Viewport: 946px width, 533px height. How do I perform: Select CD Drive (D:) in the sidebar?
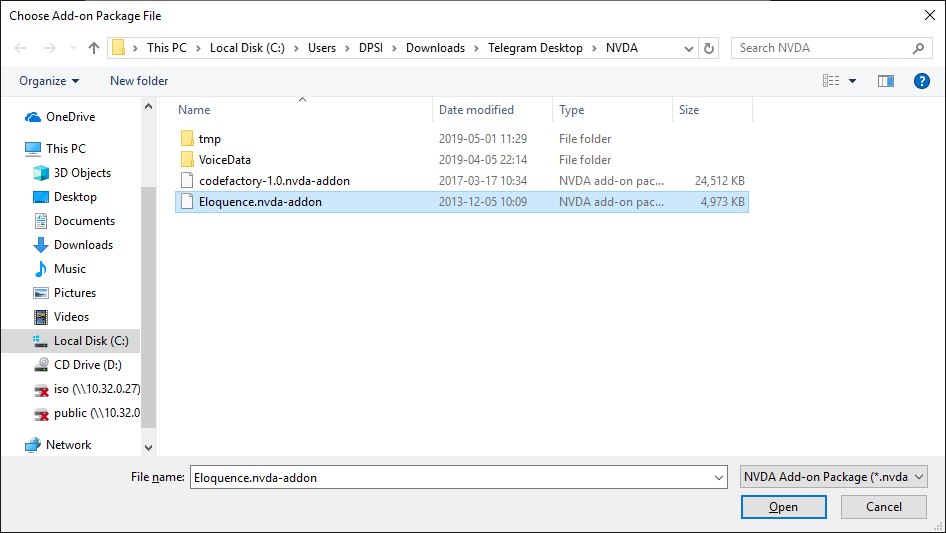[87, 365]
